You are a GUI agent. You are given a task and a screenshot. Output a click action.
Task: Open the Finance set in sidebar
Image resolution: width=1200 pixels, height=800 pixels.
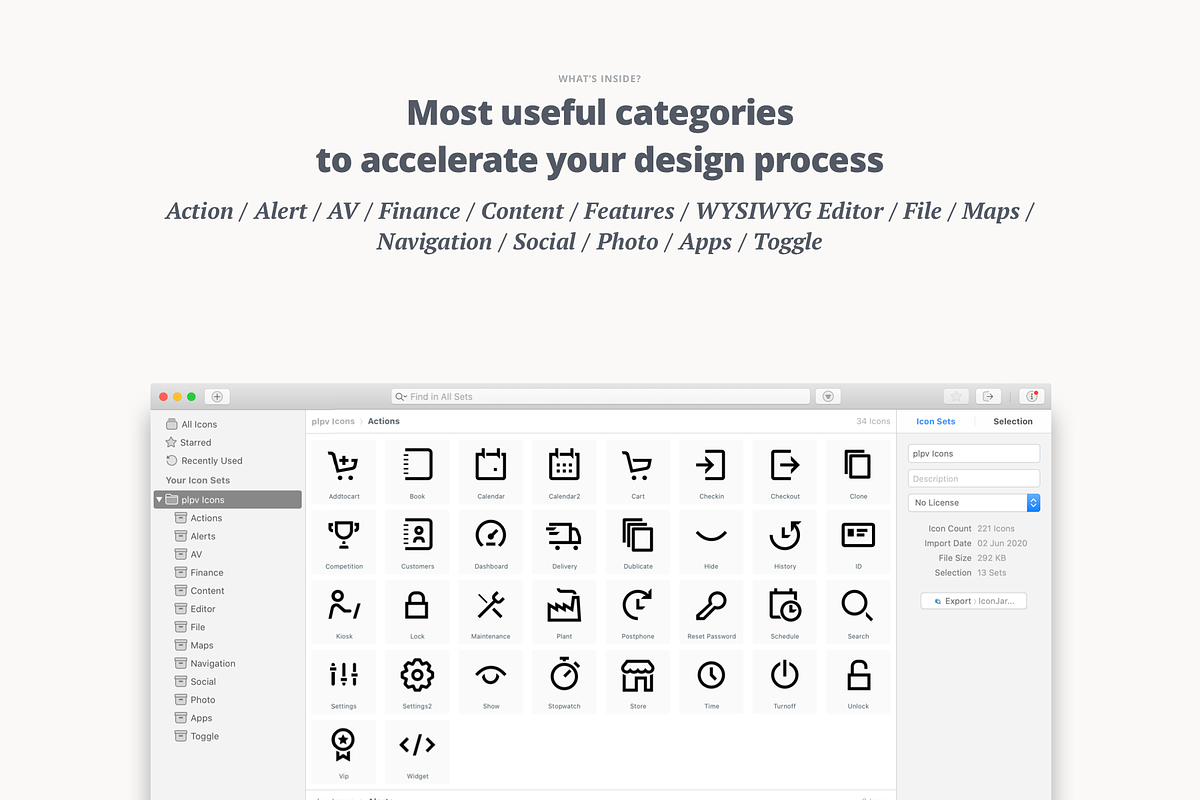[206, 573]
